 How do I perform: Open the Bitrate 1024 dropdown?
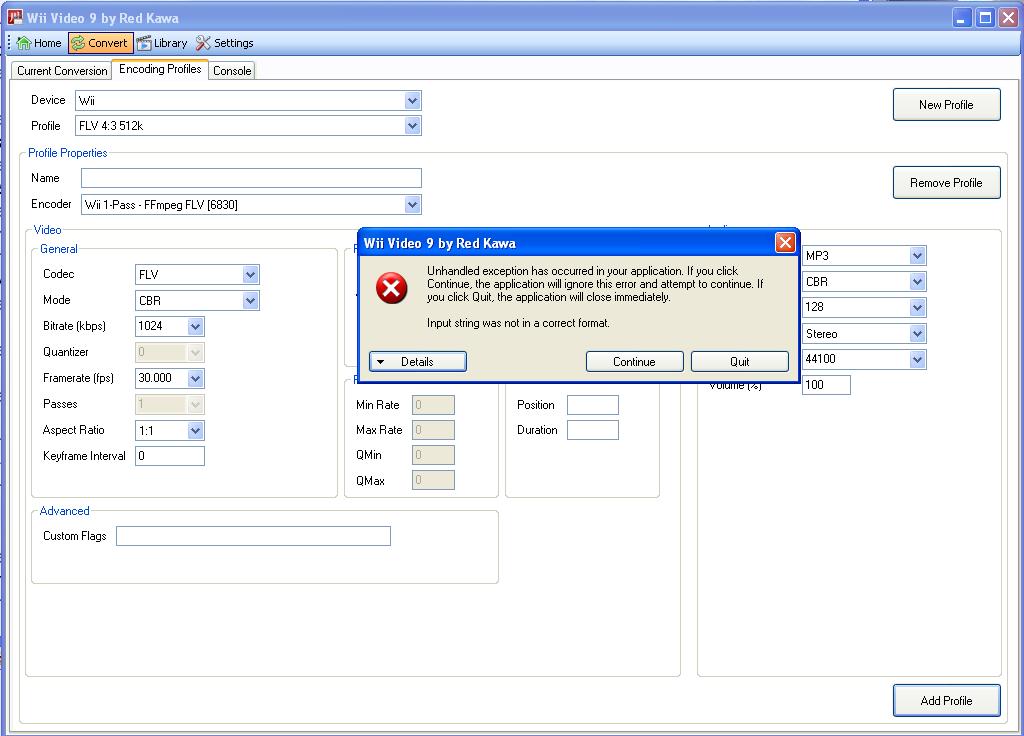point(195,326)
